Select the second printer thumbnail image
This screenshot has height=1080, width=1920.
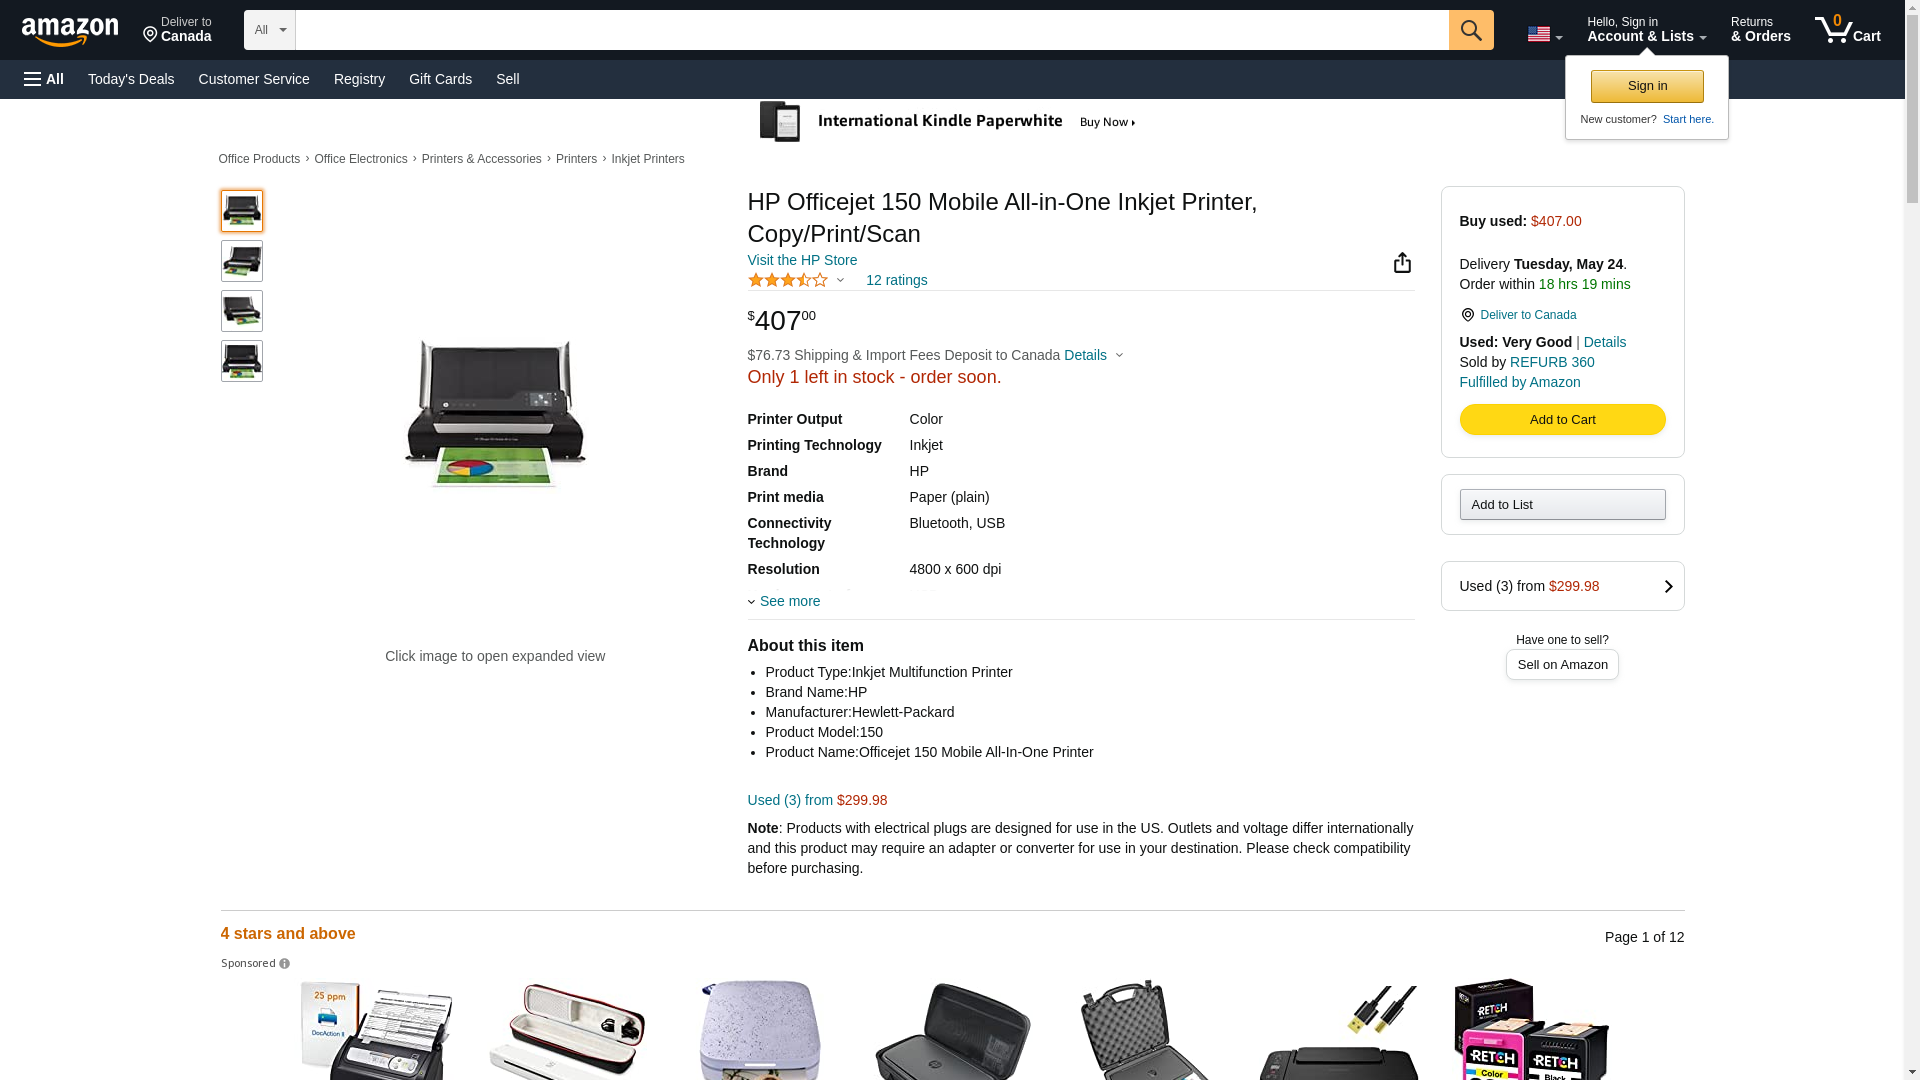[x=242, y=261]
